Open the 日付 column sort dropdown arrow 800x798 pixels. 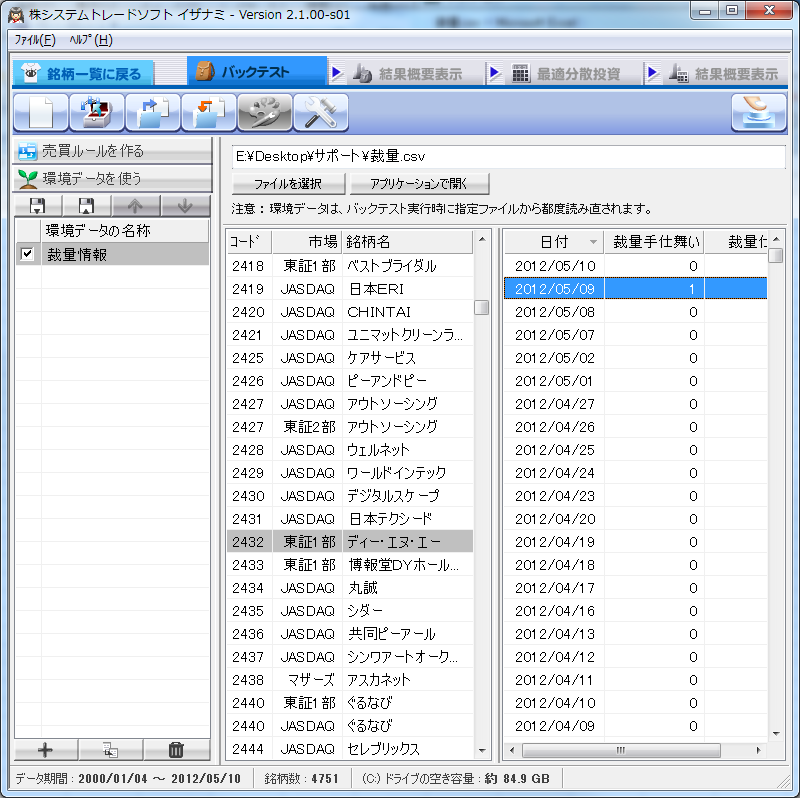click(x=593, y=242)
